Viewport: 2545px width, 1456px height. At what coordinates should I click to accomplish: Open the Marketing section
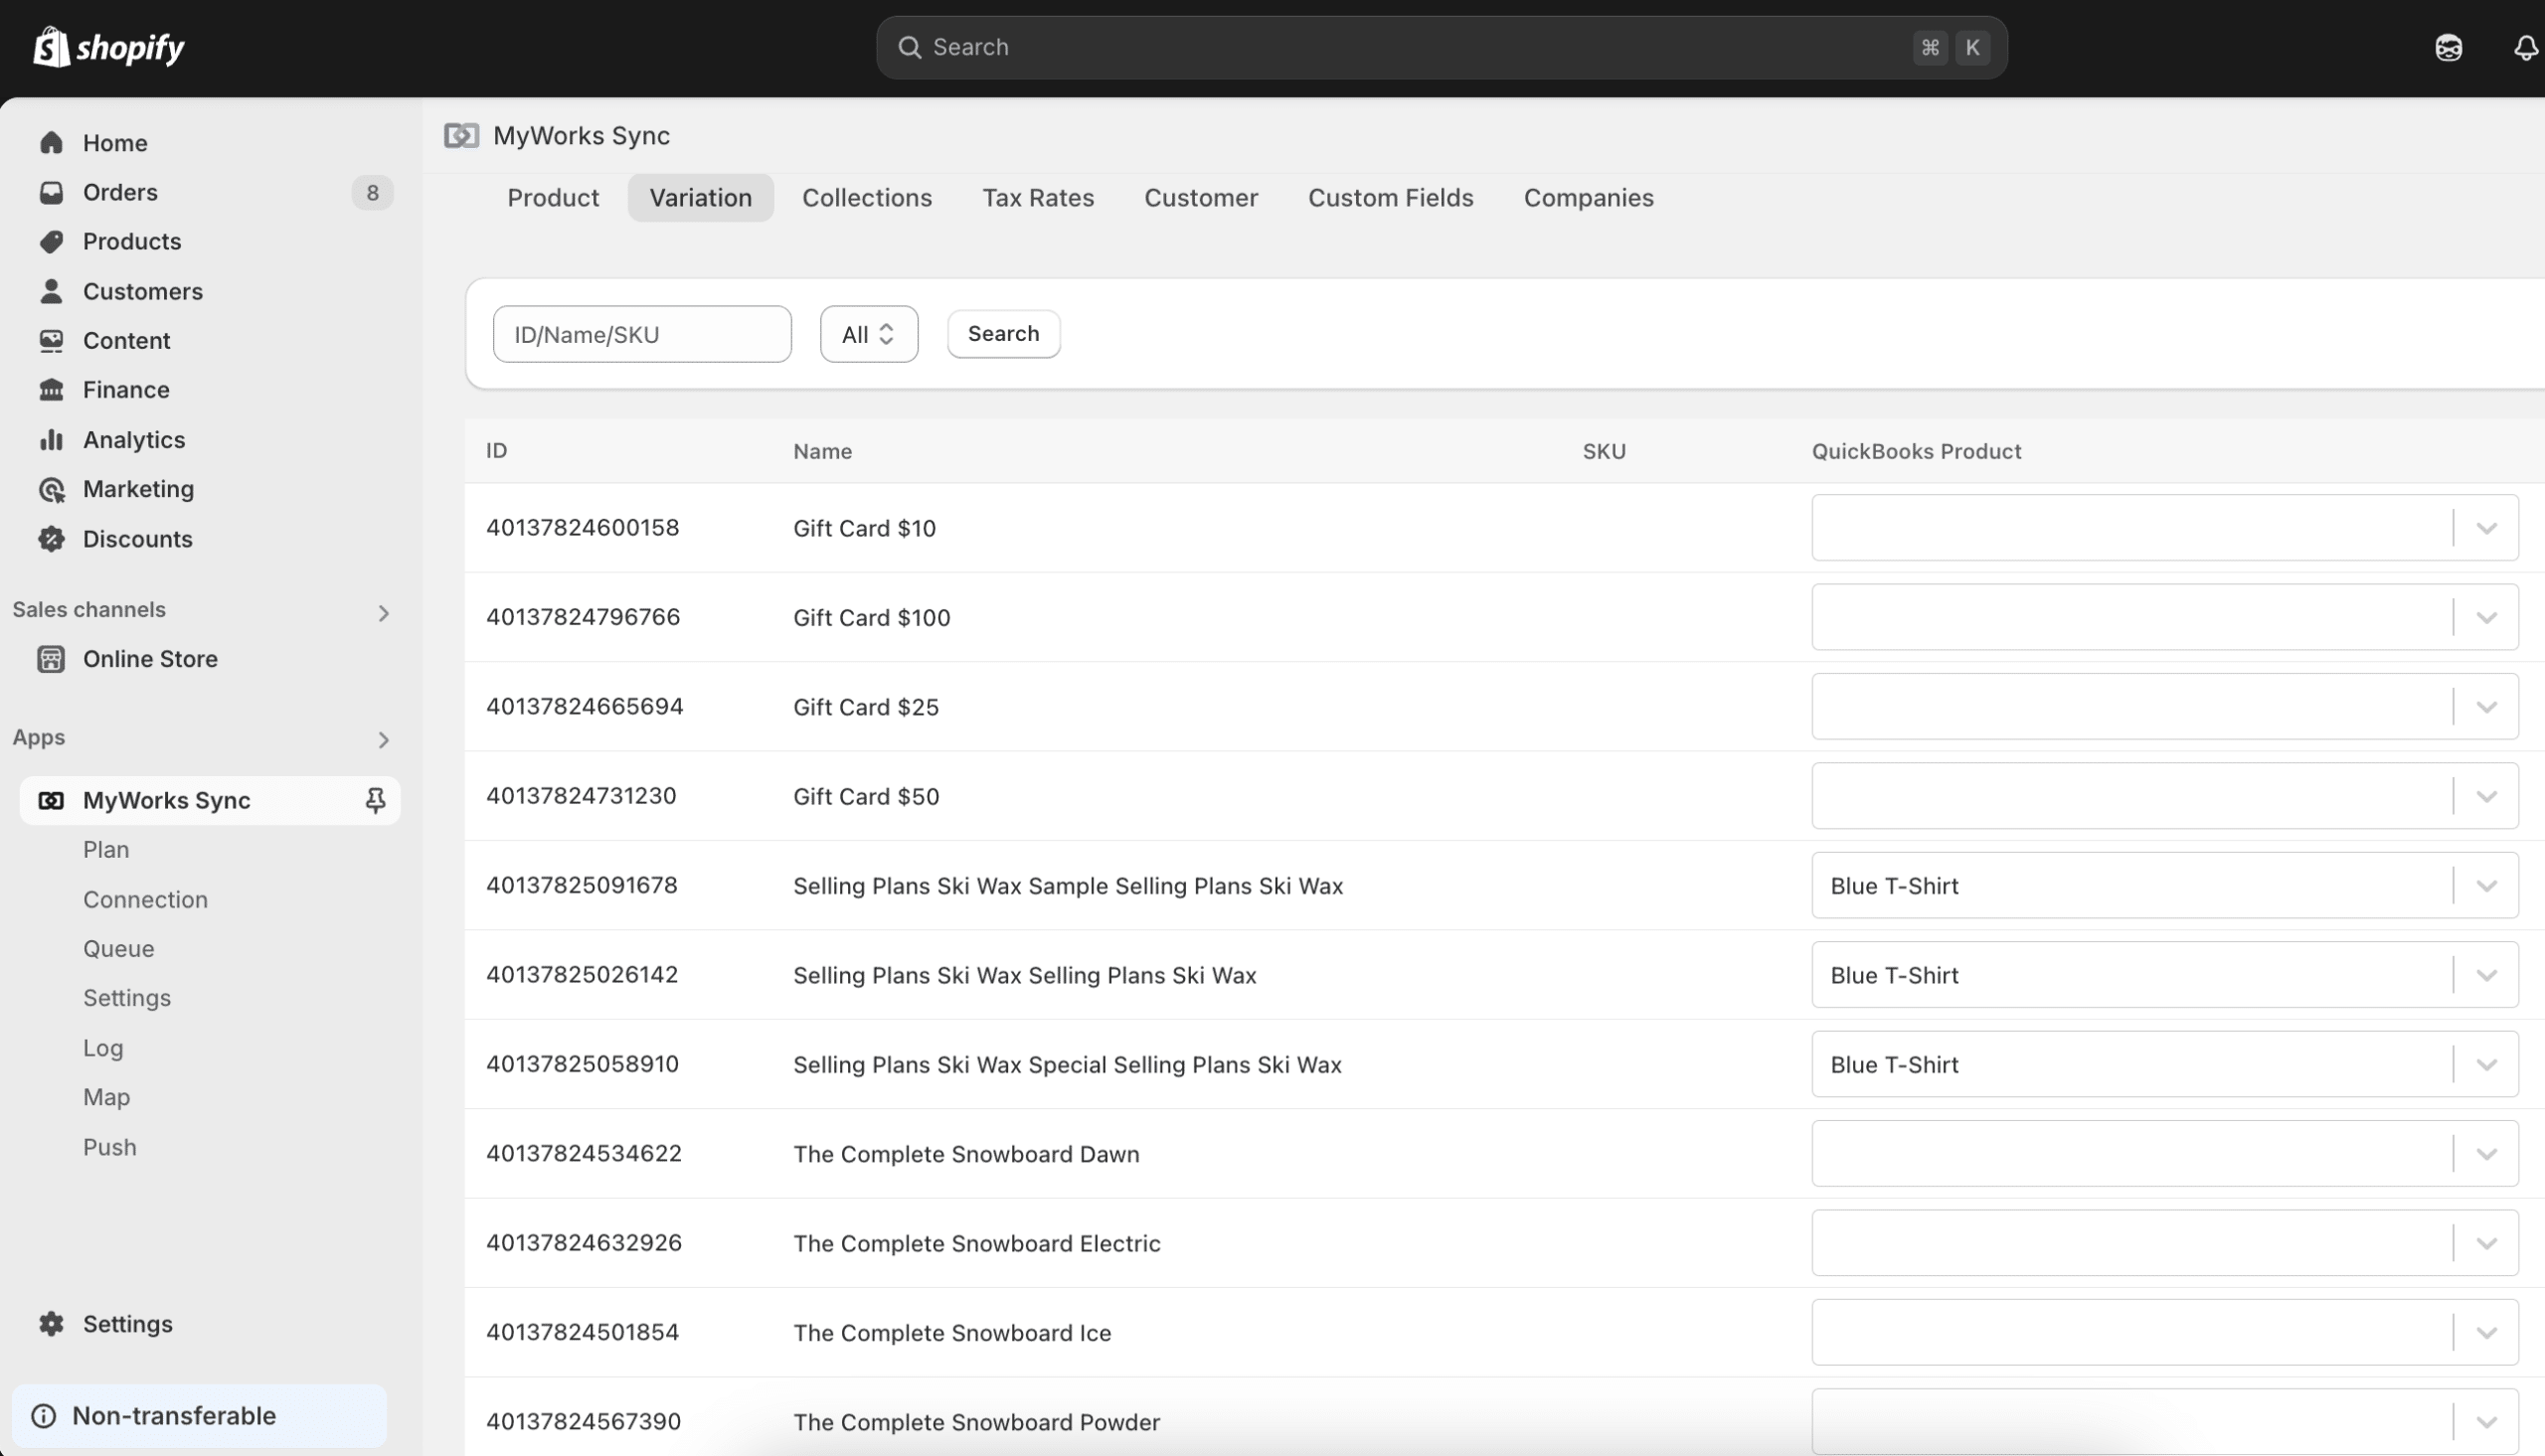click(139, 488)
